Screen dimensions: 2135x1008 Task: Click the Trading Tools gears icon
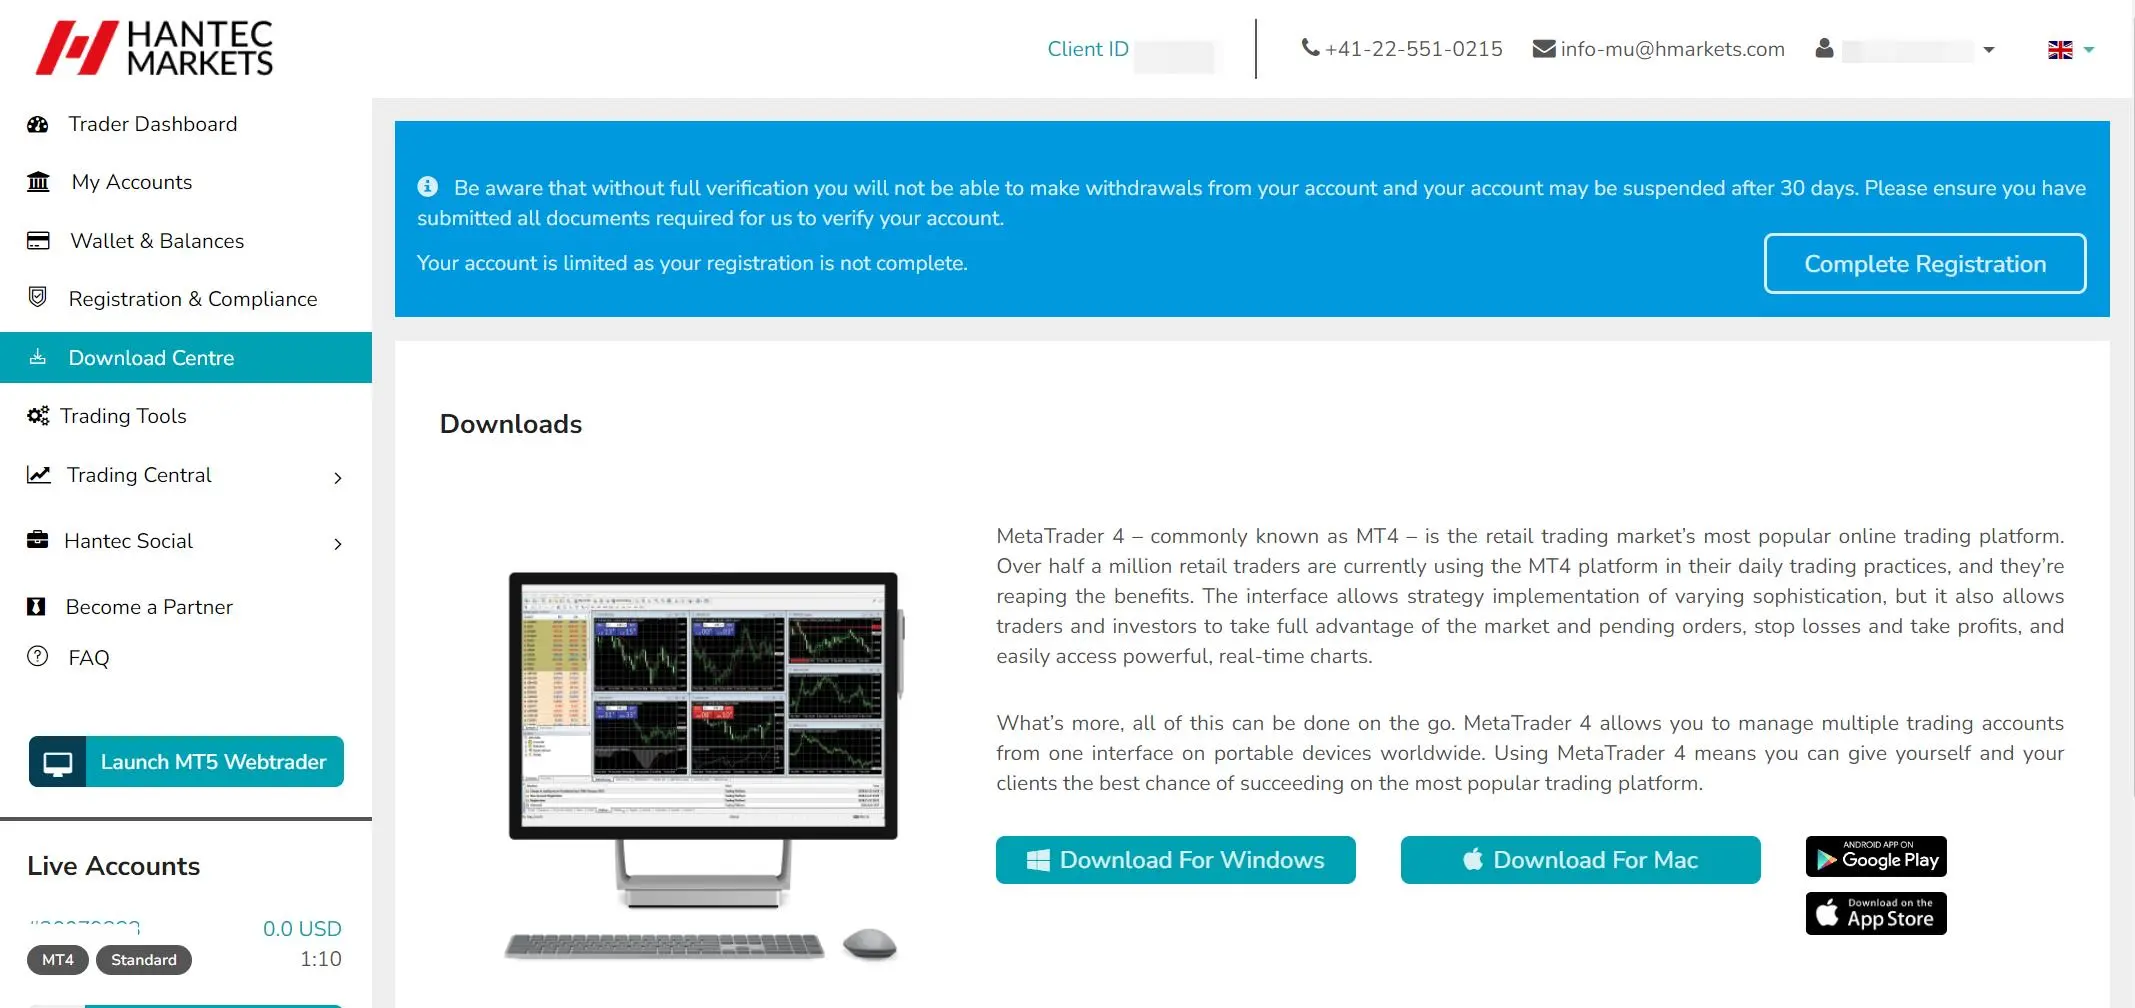click(38, 415)
